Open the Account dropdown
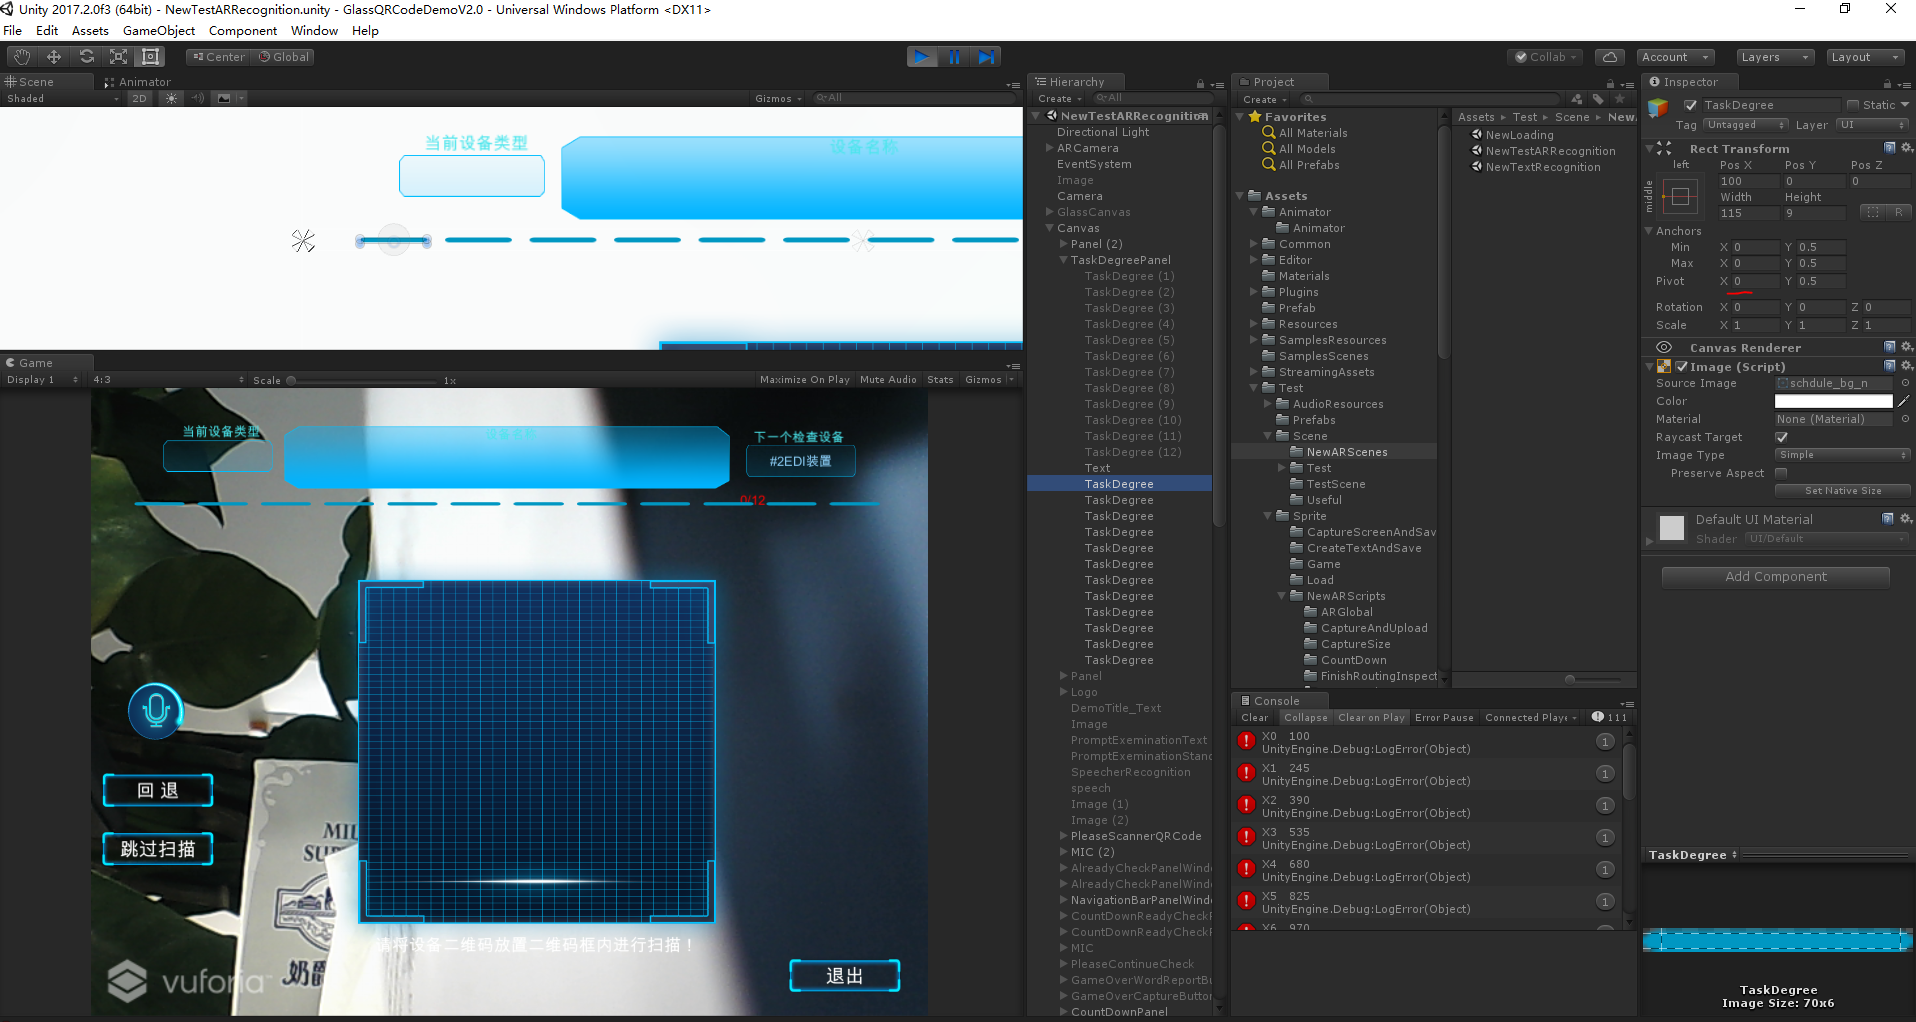The height and width of the screenshot is (1022, 1916). 1675,57
